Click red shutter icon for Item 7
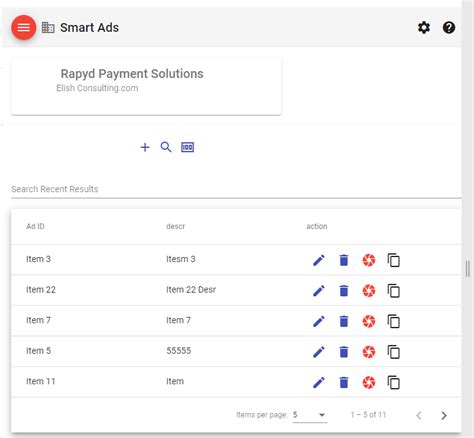 click(369, 321)
